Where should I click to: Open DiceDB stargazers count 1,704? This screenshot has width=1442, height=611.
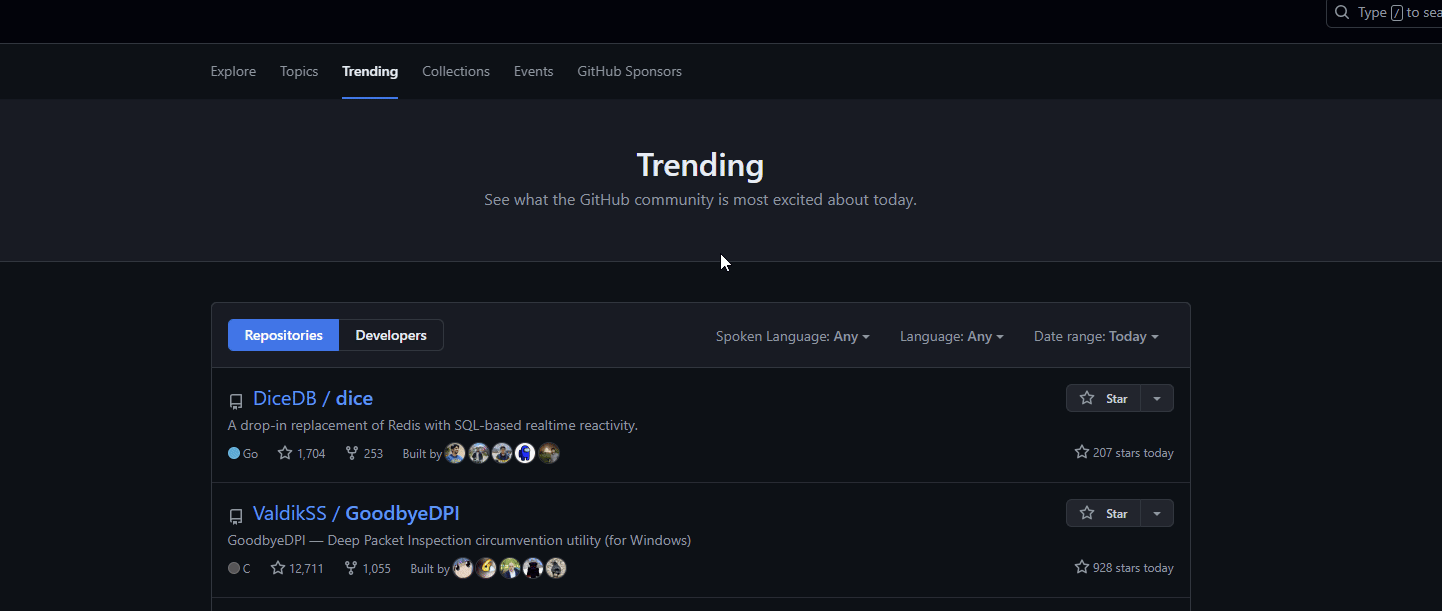coord(301,453)
